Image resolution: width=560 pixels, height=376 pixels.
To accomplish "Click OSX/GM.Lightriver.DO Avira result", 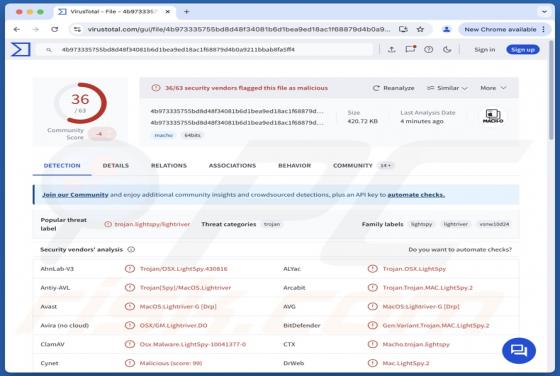I will click(x=173, y=325).
